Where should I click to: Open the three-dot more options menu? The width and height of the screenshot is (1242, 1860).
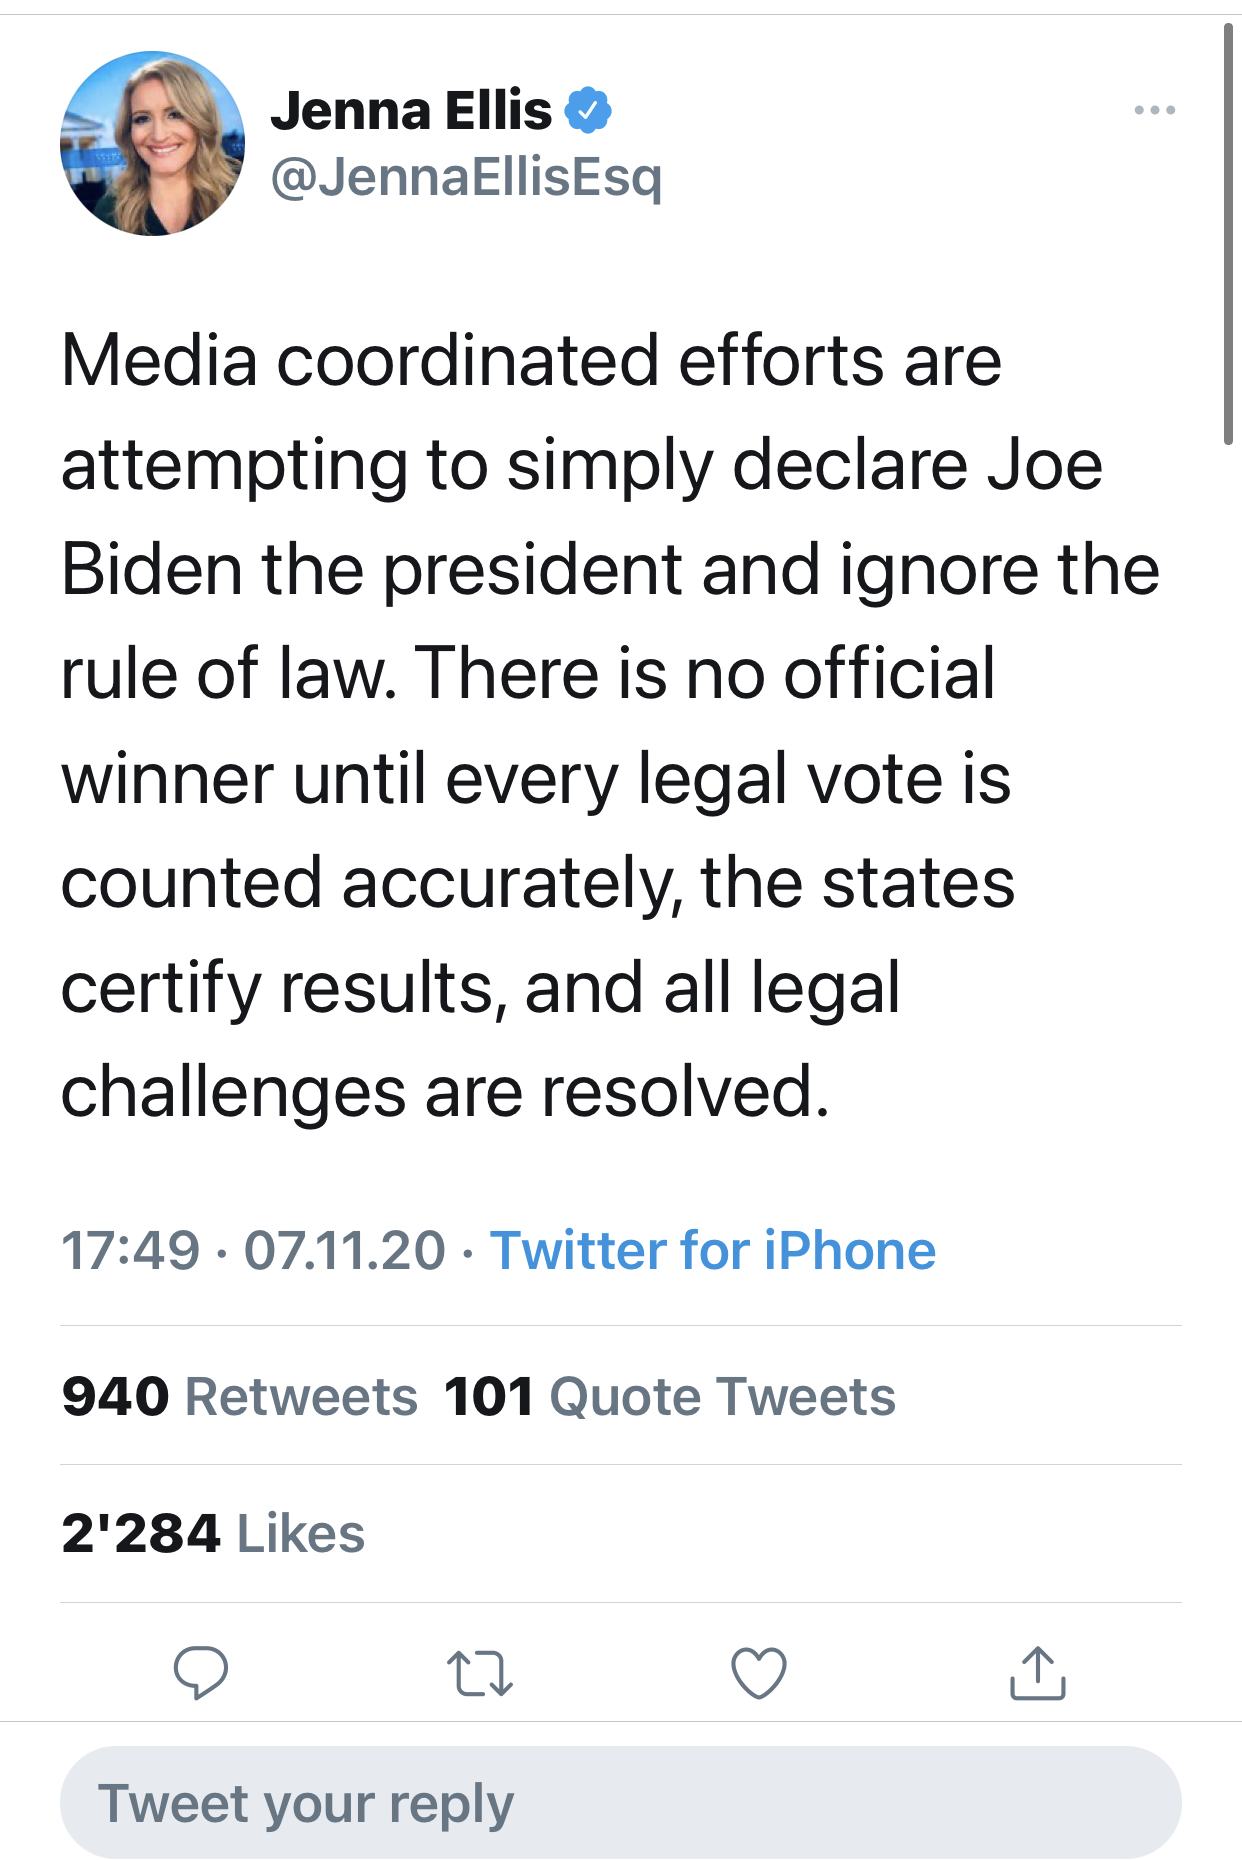click(x=1154, y=110)
